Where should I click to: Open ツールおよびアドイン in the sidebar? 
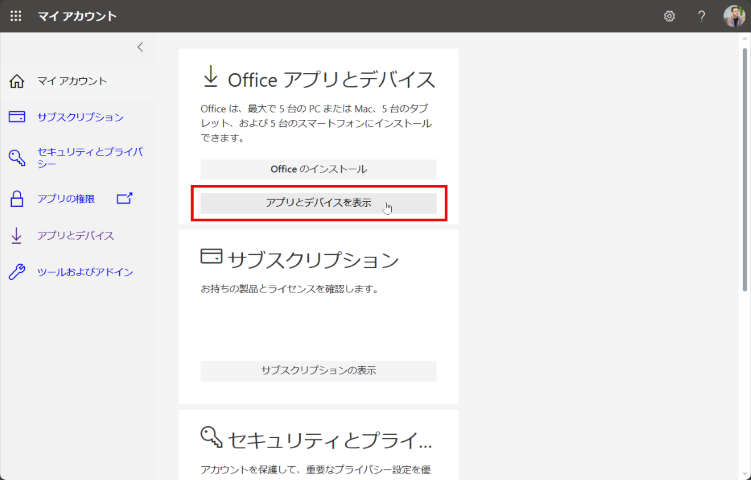click(x=85, y=272)
